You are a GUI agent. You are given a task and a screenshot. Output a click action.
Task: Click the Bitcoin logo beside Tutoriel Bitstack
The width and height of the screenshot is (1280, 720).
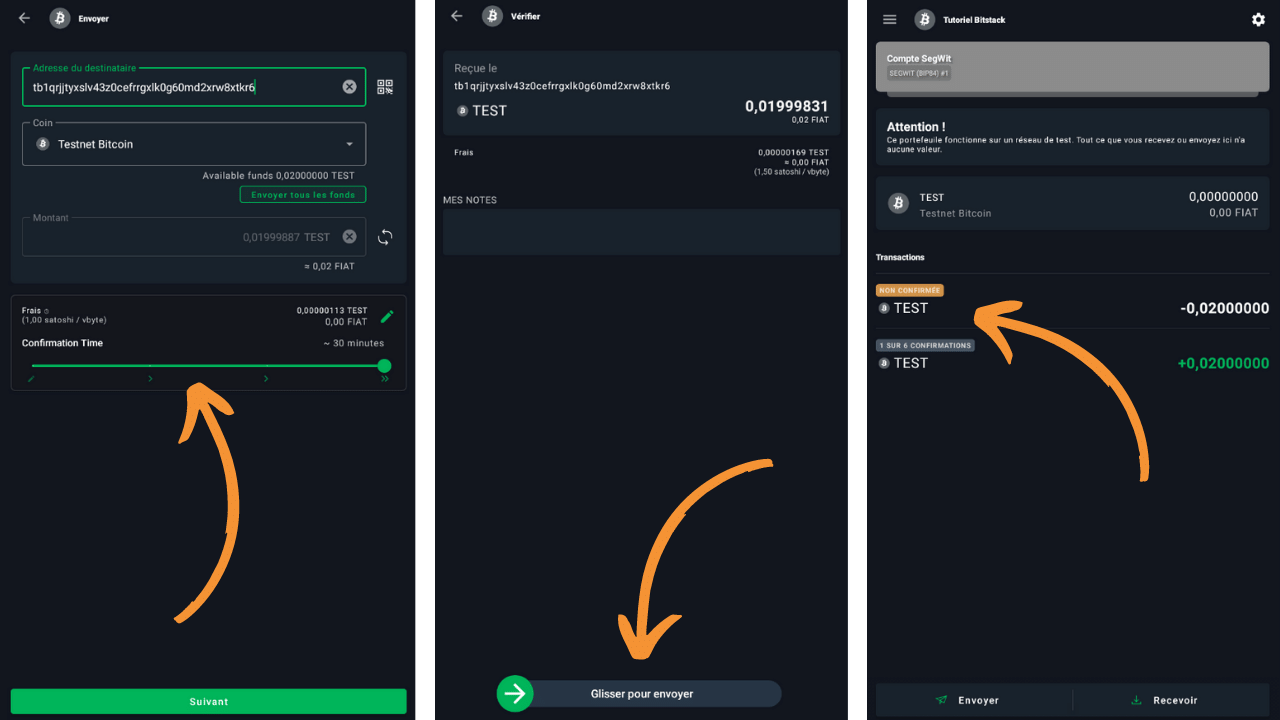[925, 19]
